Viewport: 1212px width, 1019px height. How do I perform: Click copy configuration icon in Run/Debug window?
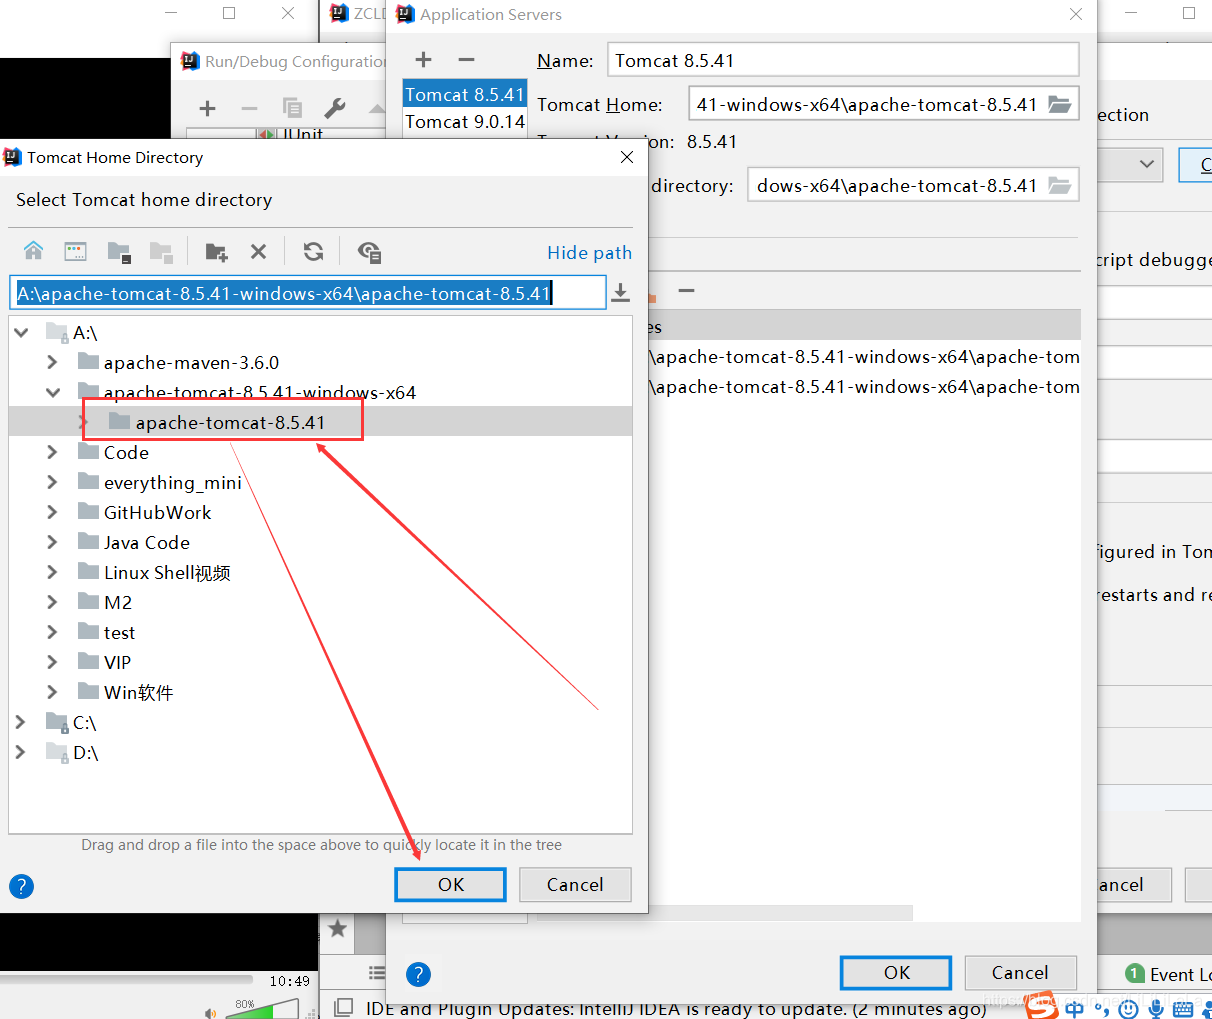(292, 108)
